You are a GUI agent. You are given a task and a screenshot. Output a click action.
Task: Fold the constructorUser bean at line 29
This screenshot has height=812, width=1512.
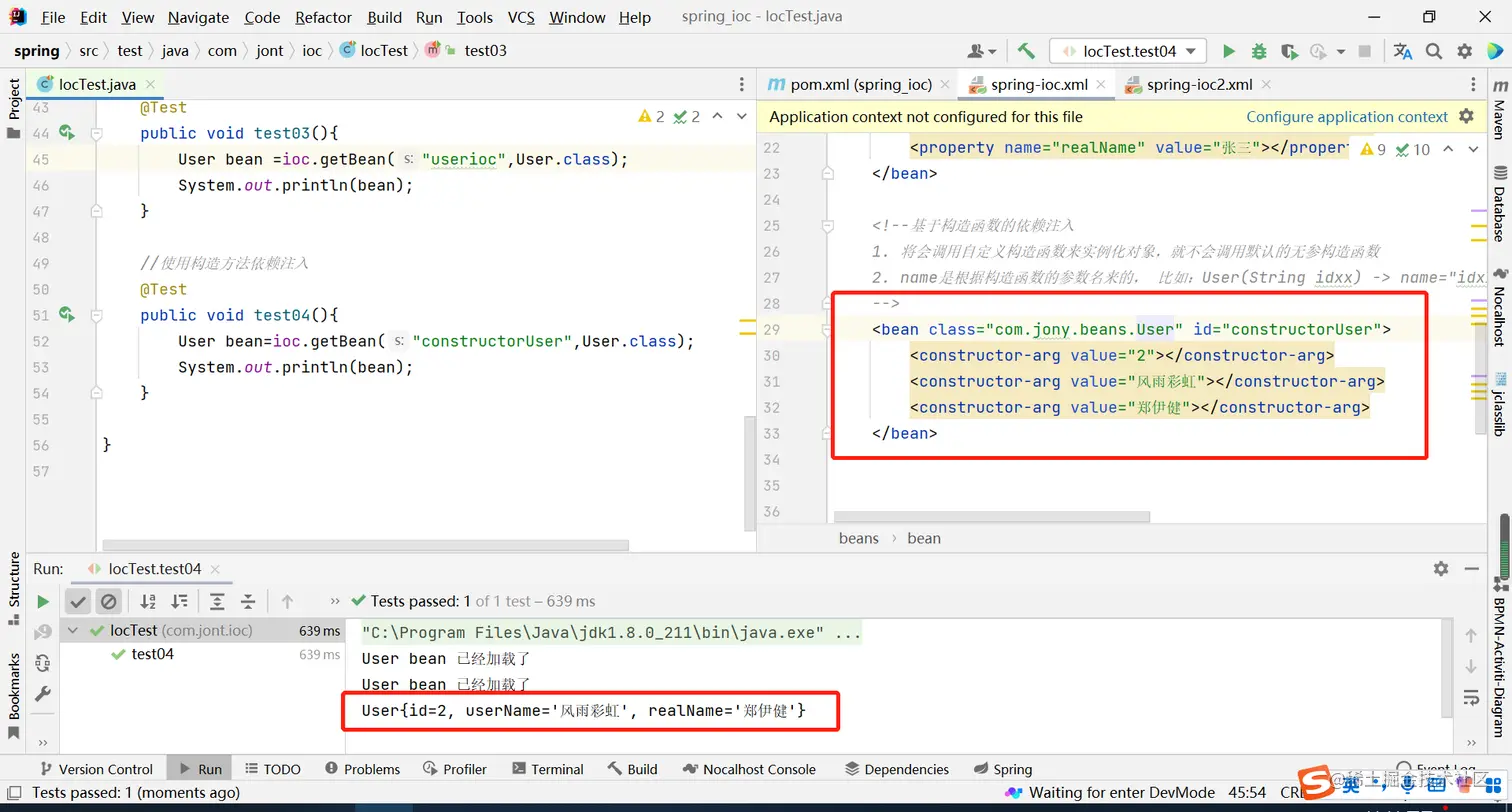[827, 329]
